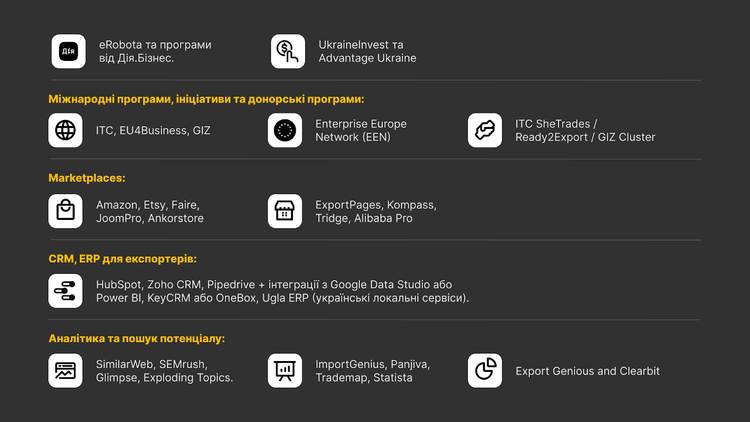Screen dimensions: 750x422
Task: Click the Marketplaces: heading
Action: [x=87, y=178]
